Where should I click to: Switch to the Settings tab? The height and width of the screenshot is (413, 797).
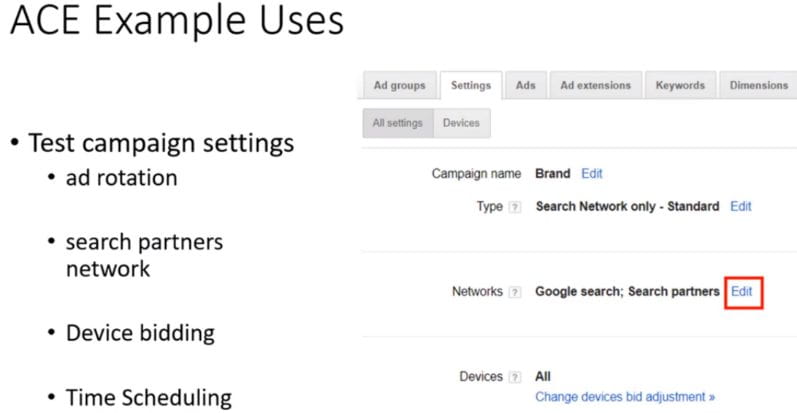[471, 85]
